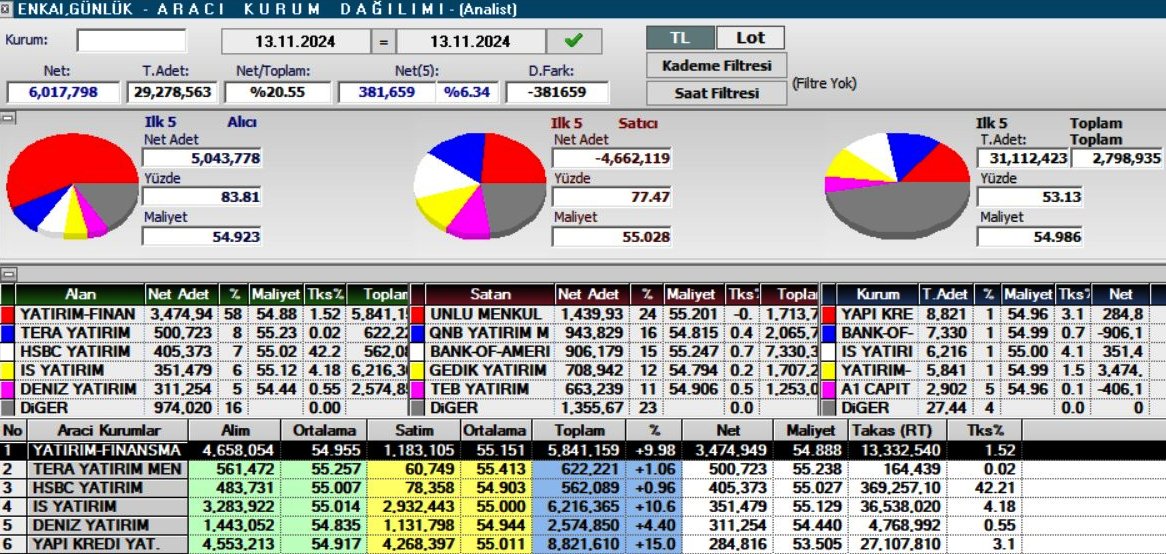Viewport: 1166px width, 554px height.
Task: Click magenta swatch next to DENIZ YATIRIM
Action: pyautogui.click(x=7, y=388)
